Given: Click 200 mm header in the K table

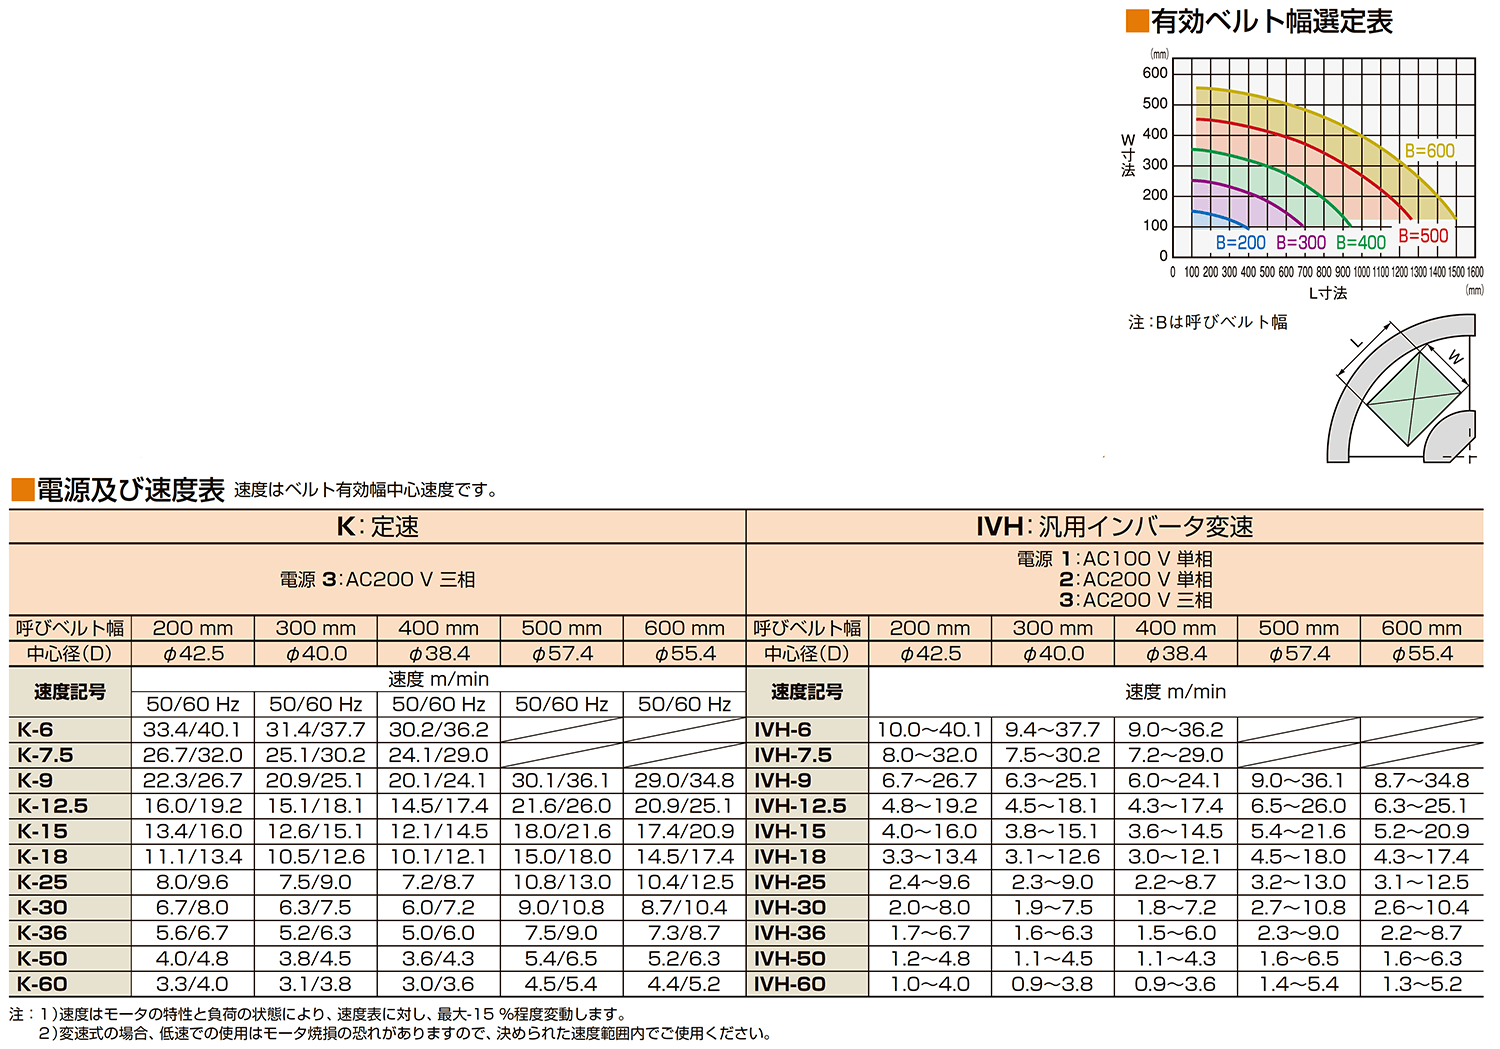Looking at the screenshot, I should [x=193, y=628].
